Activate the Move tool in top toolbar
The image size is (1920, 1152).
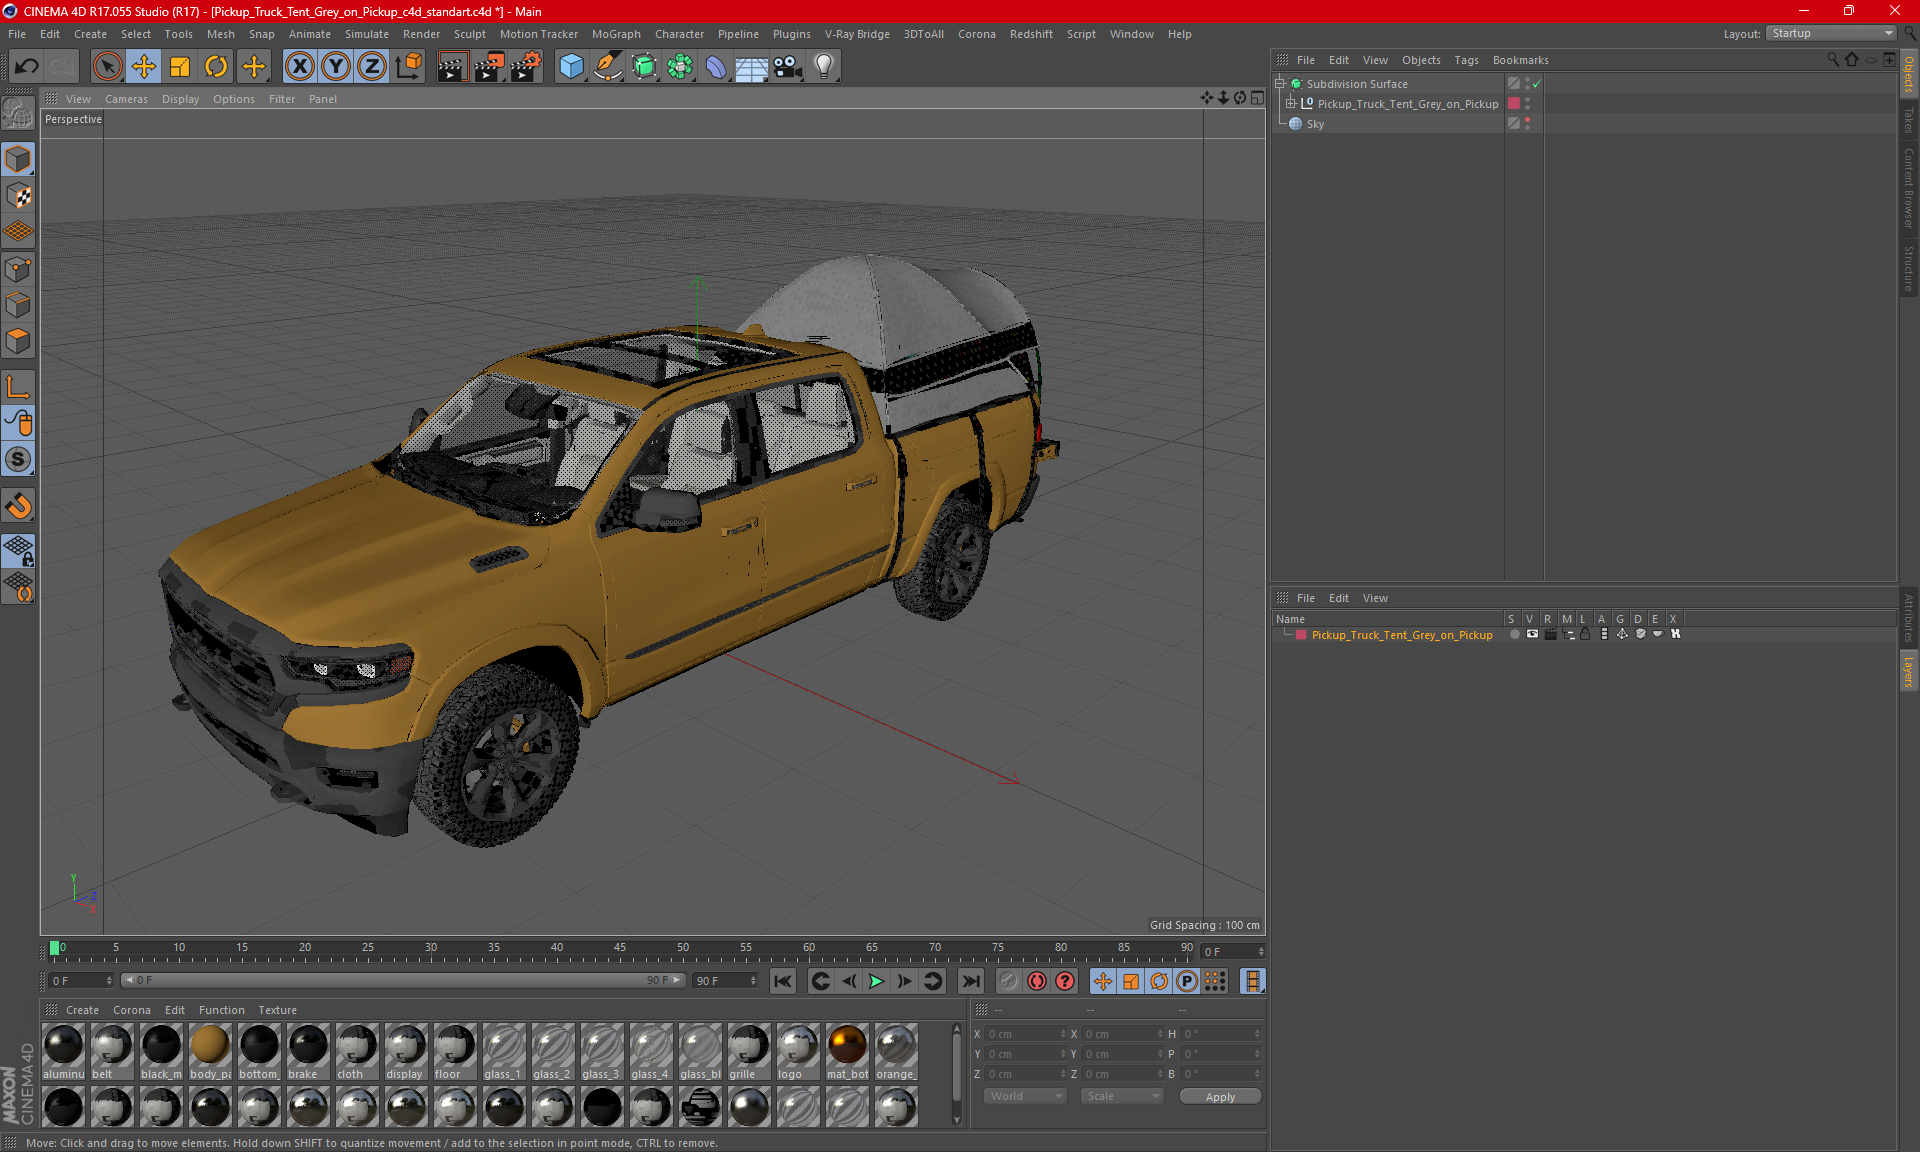(x=144, y=67)
